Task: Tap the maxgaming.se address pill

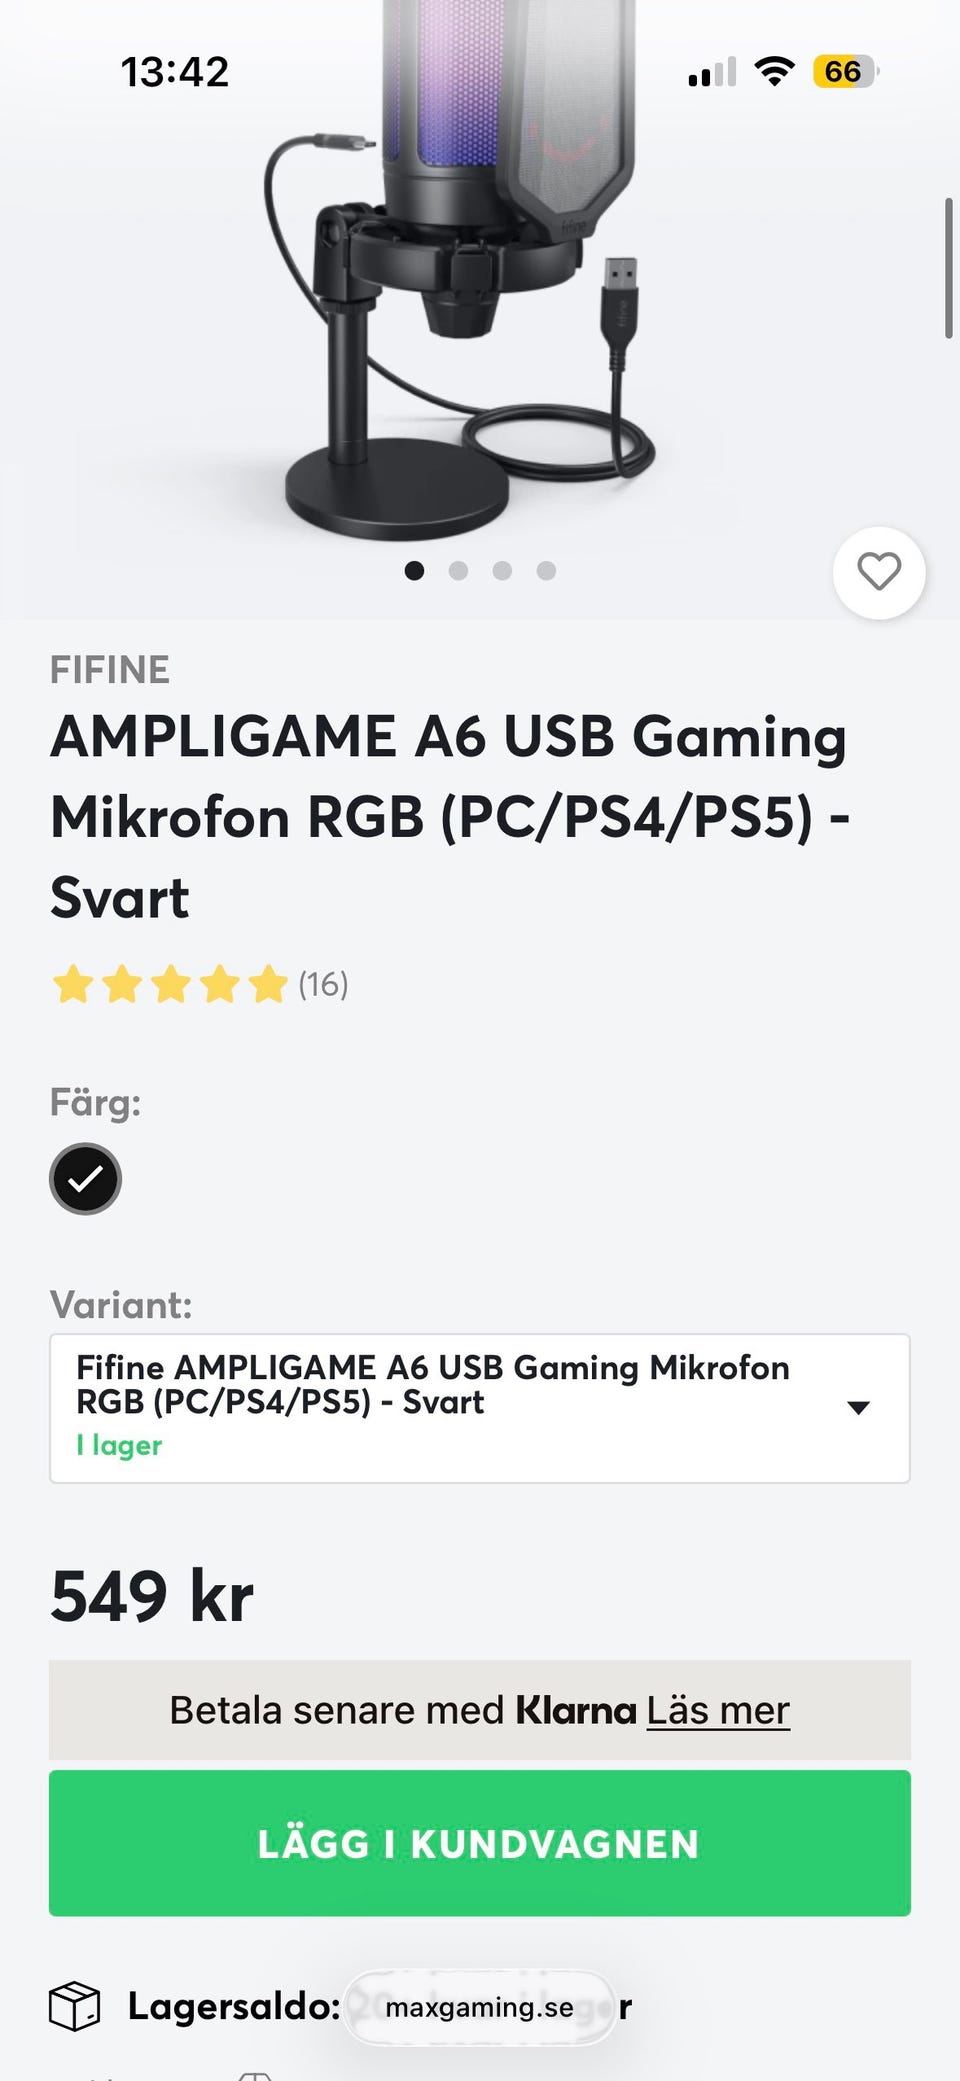Action: (x=479, y=2007)
